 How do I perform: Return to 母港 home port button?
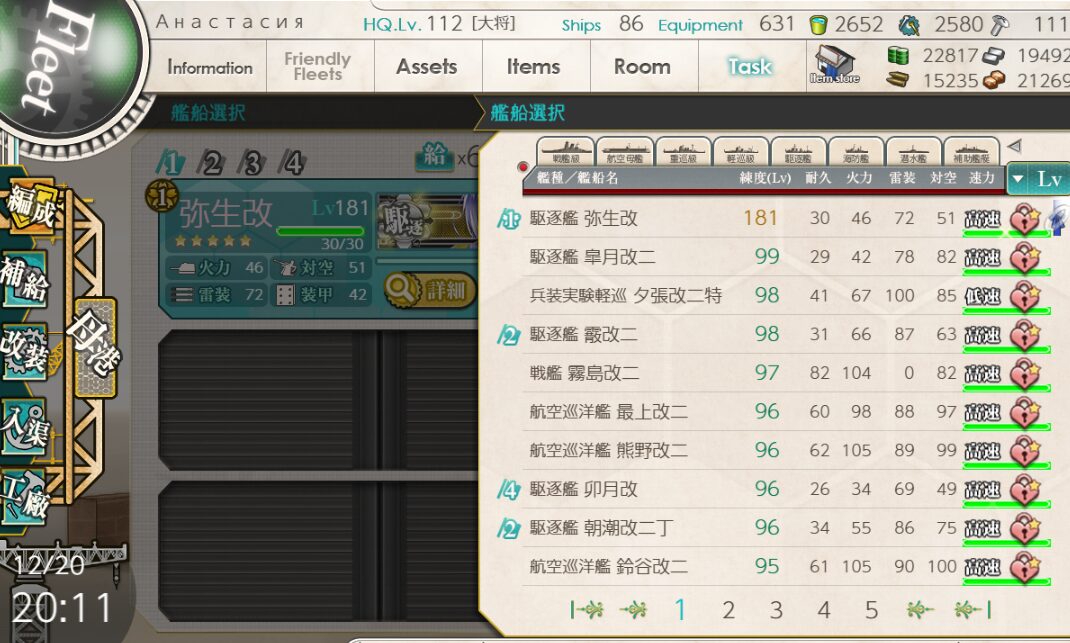click(x=94, y=347)
